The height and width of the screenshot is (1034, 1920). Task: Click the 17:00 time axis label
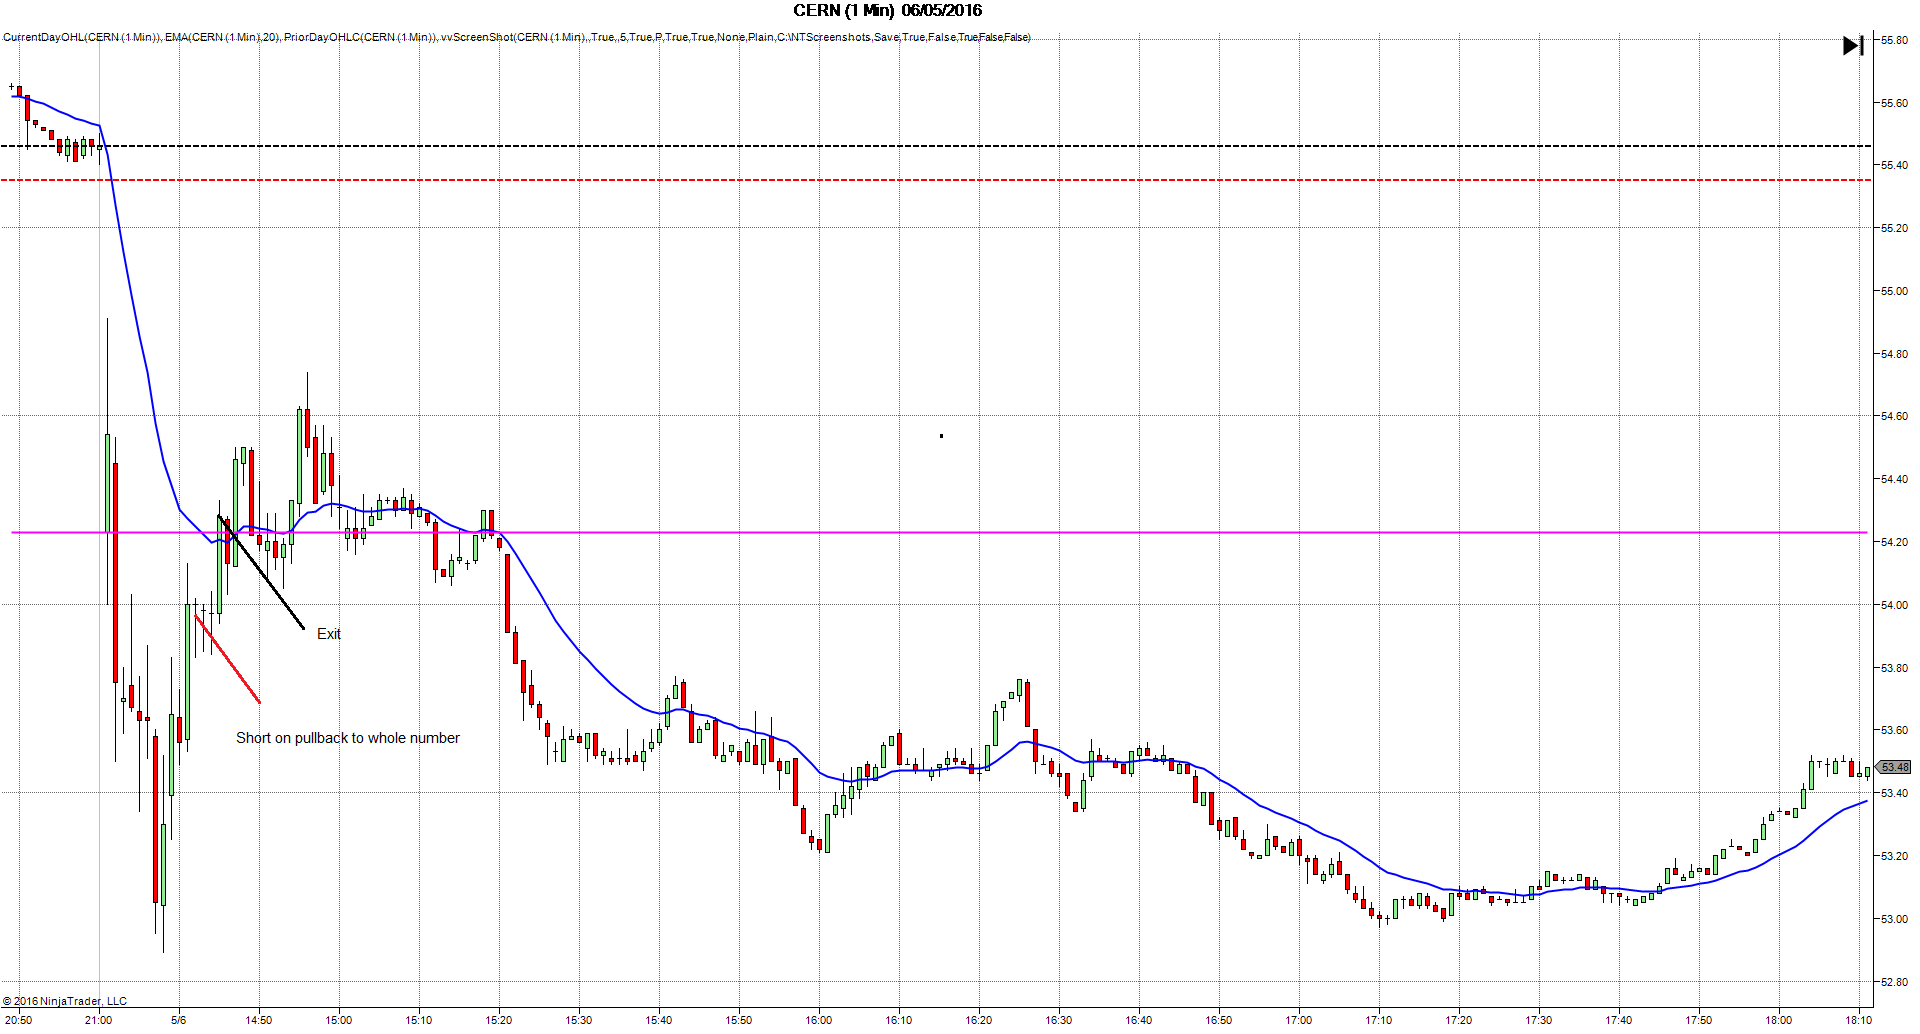[1298, 1020]
